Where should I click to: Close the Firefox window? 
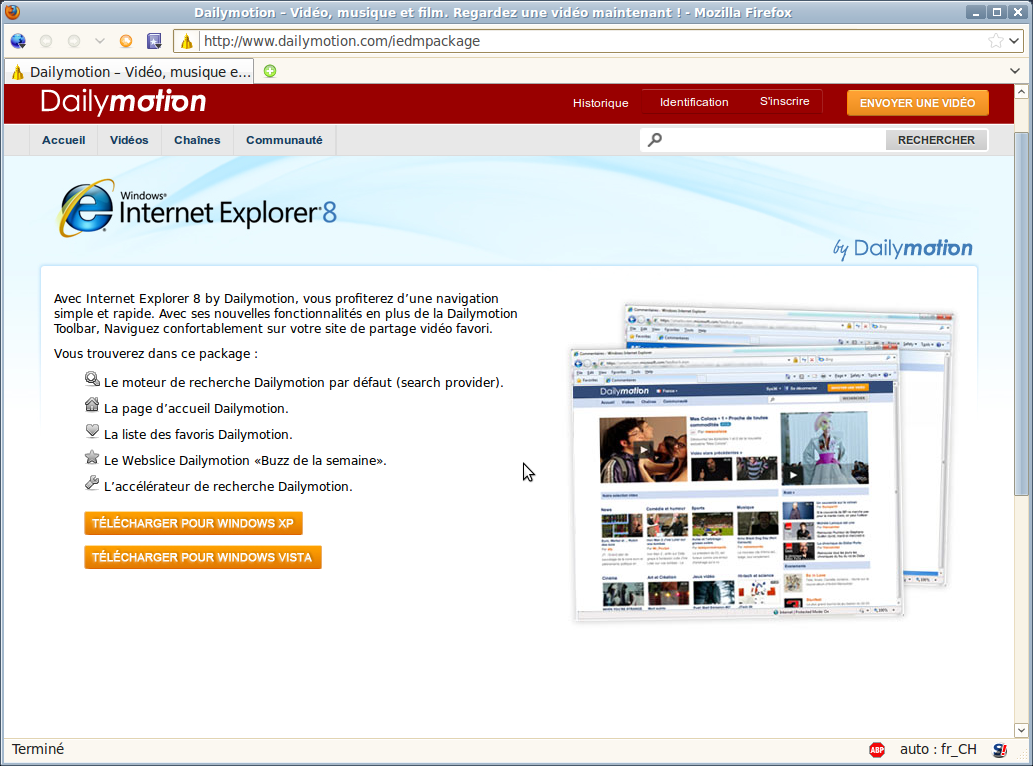click(x=1018, y=12)
